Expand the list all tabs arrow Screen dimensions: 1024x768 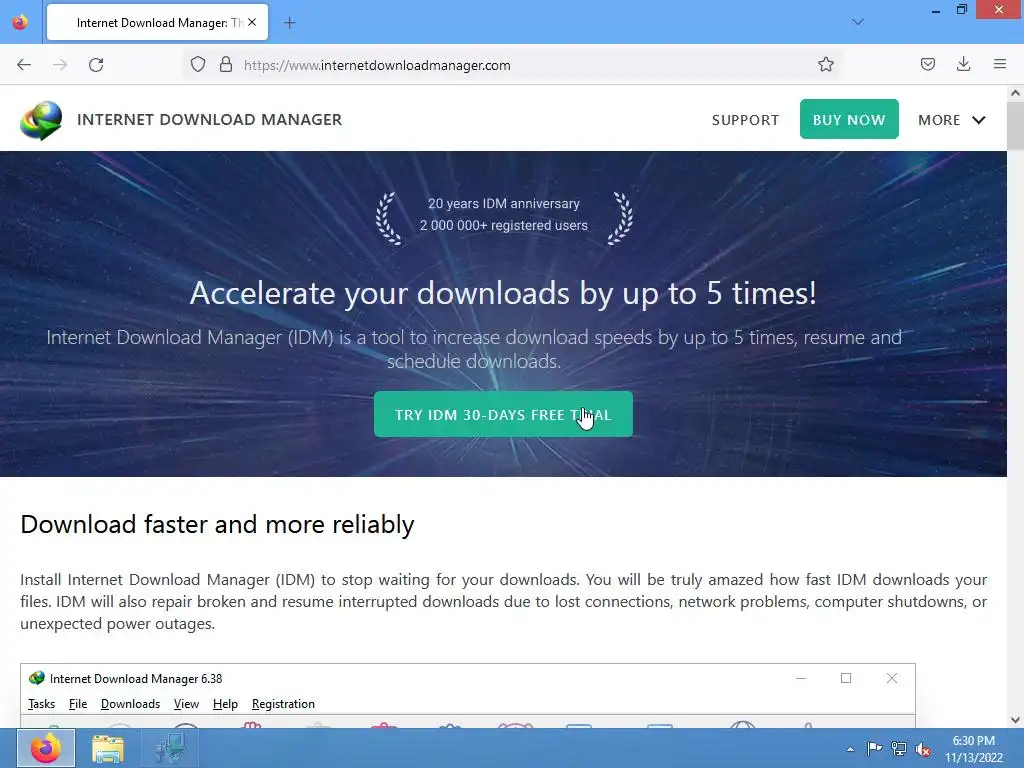(858, 22)
